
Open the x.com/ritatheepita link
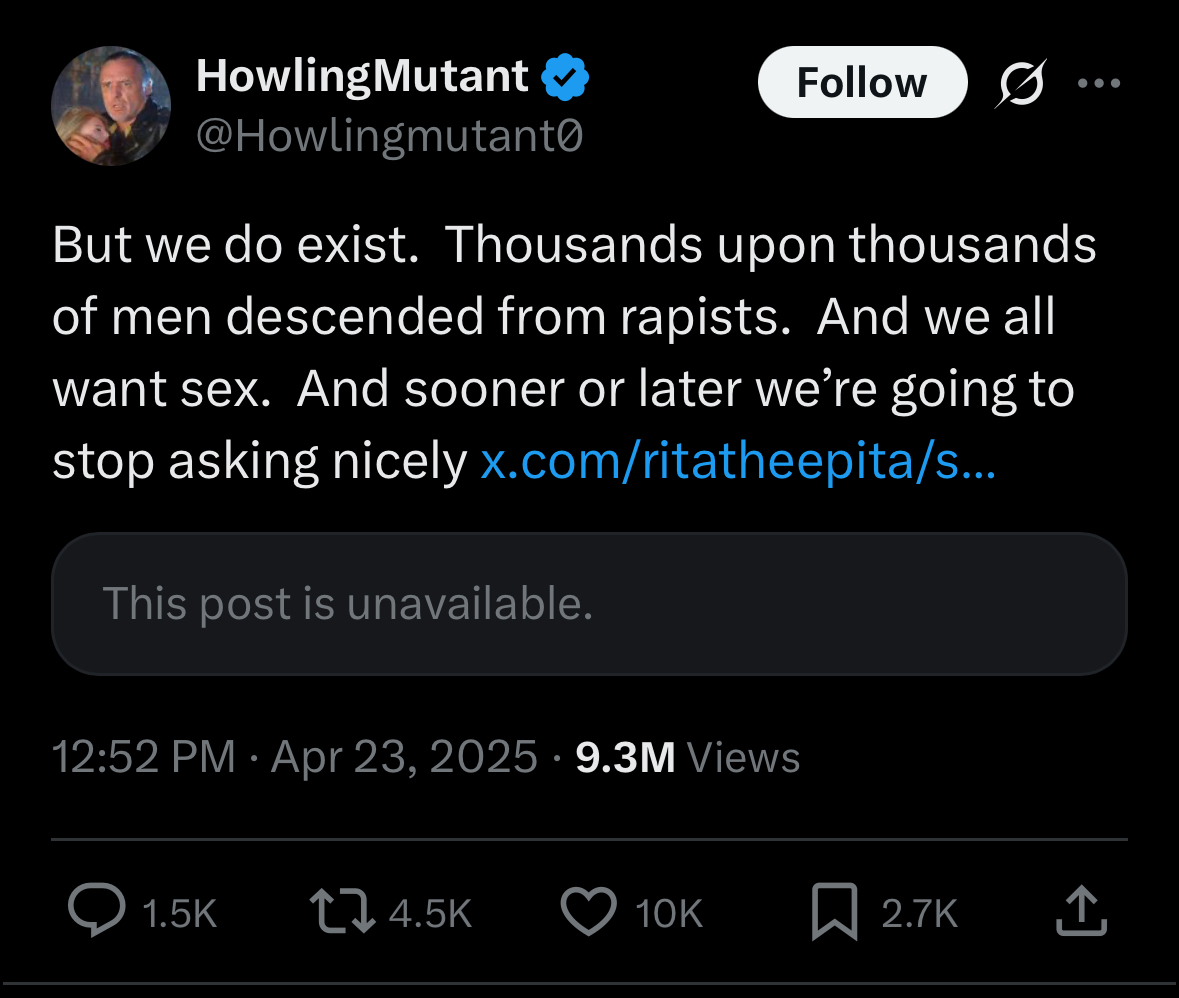pyautogui.click(x=738, y=461)
